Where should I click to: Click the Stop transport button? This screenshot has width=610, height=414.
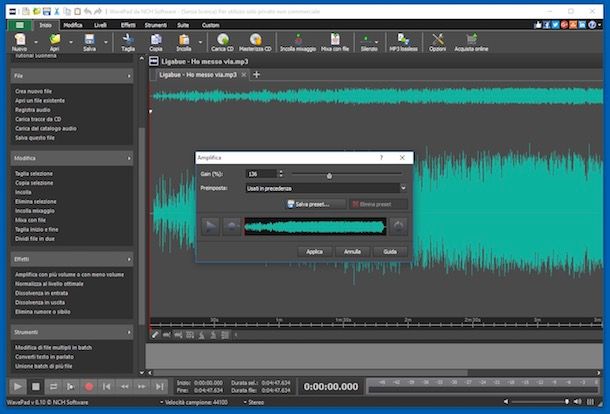click(x=36, y=386)
